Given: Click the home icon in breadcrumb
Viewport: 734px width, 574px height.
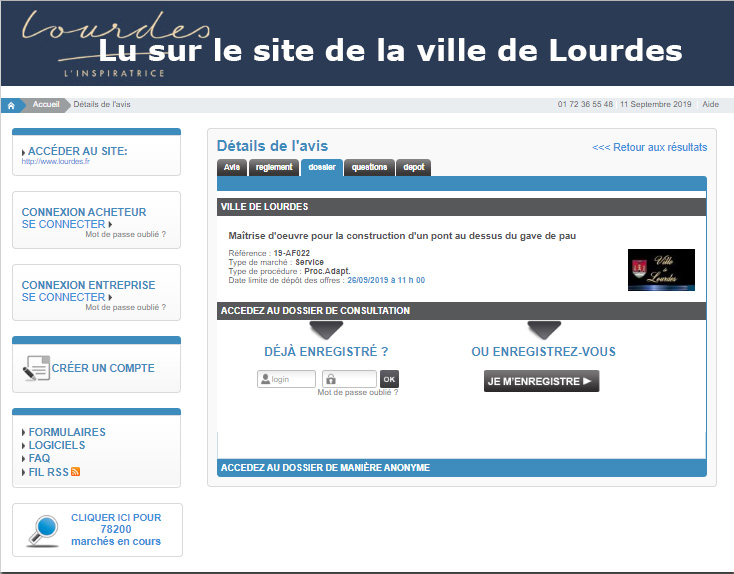Looking at the screenshot, I should click(x=12, y=104).
